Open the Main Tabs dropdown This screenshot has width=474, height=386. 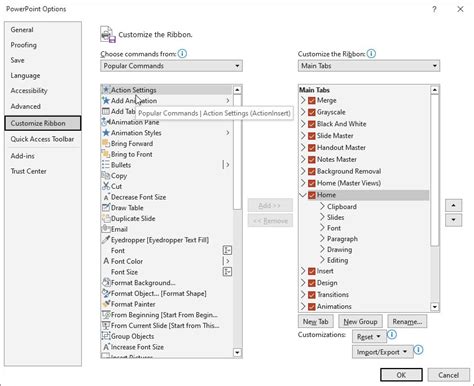tap(369, 66)
